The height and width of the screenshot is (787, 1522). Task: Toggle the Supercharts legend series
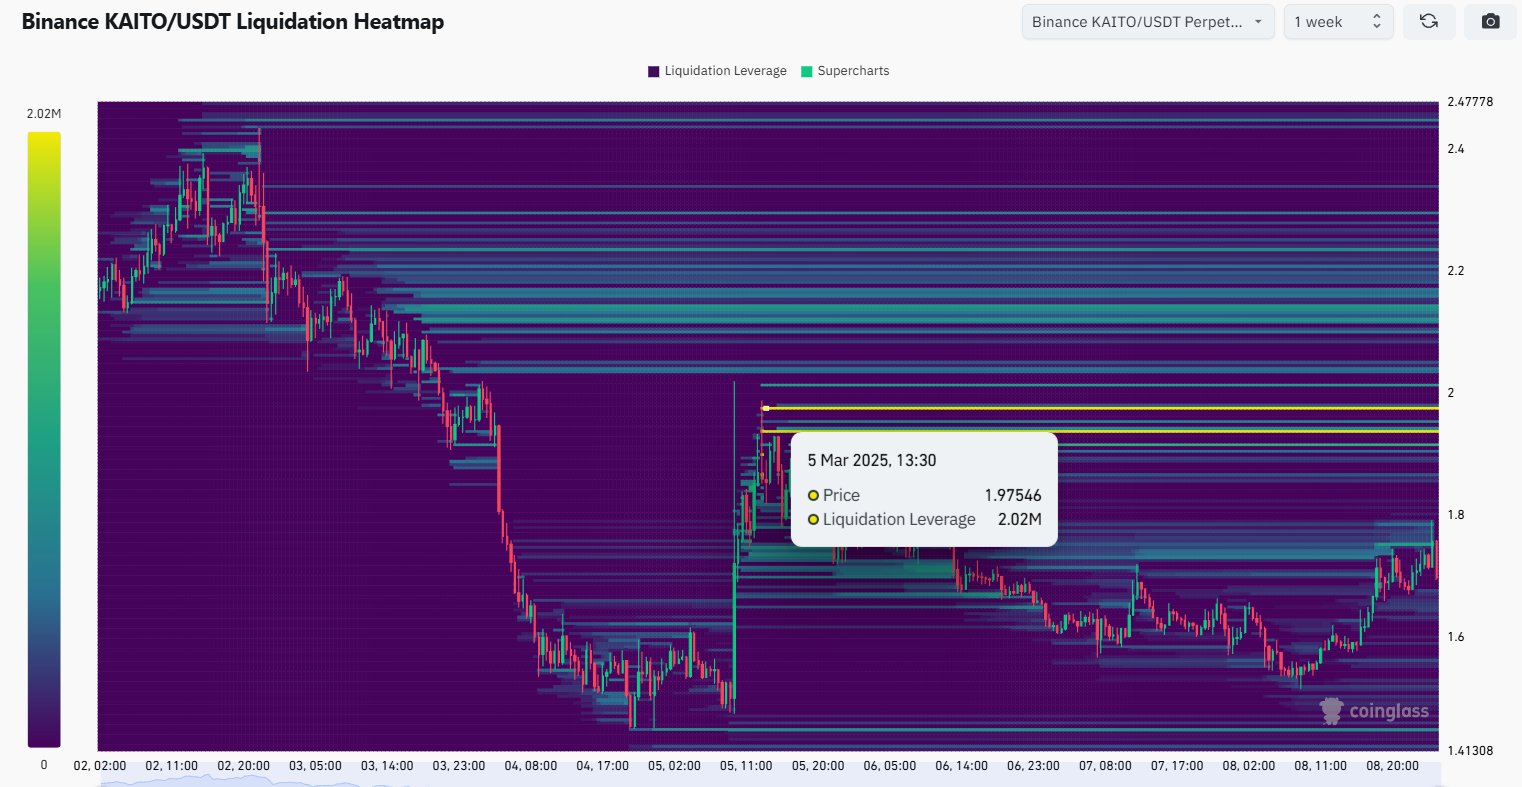[x=845, y=71]
